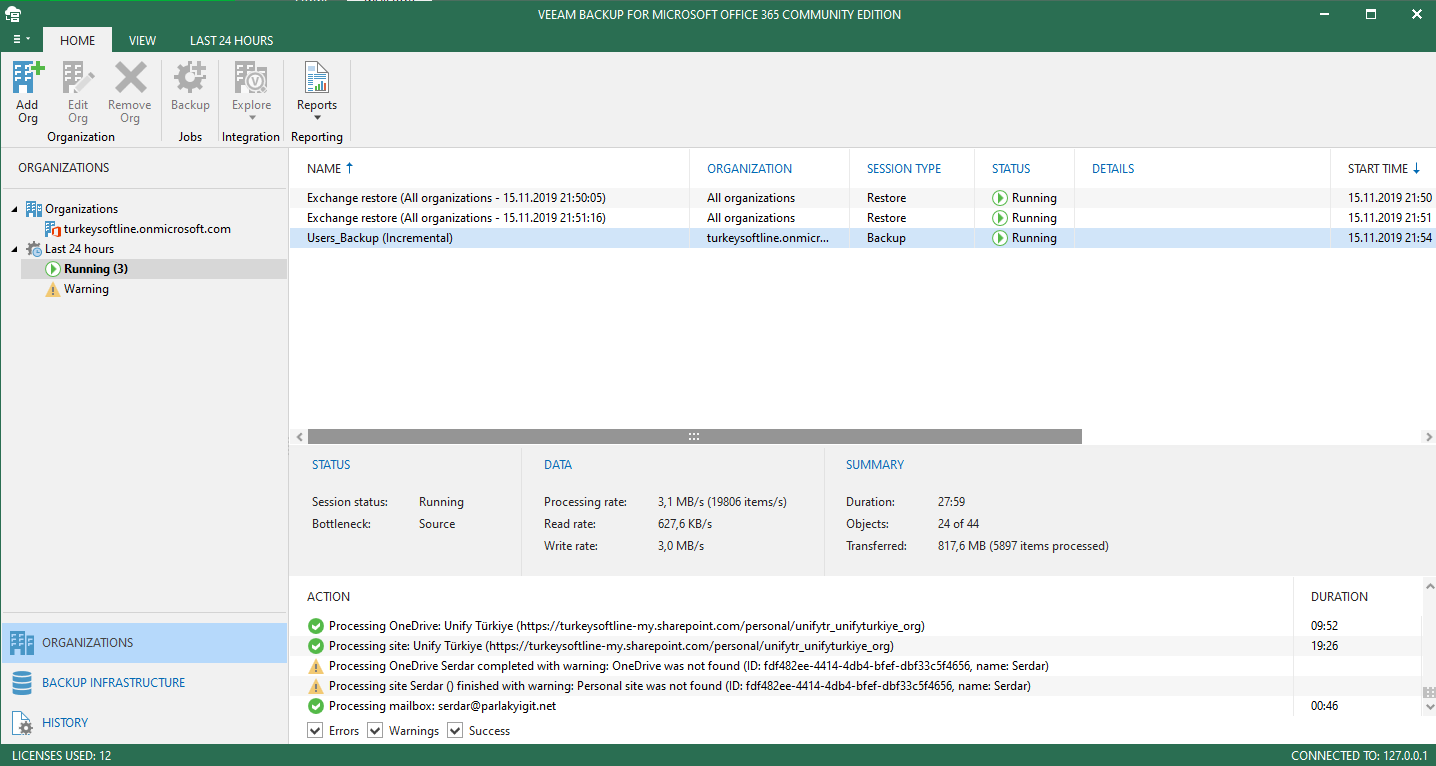Open the ORGANIZATIONS navigation pane
Image resolution: width=1436 pixels, height=766 pixels.
[144, 643]
